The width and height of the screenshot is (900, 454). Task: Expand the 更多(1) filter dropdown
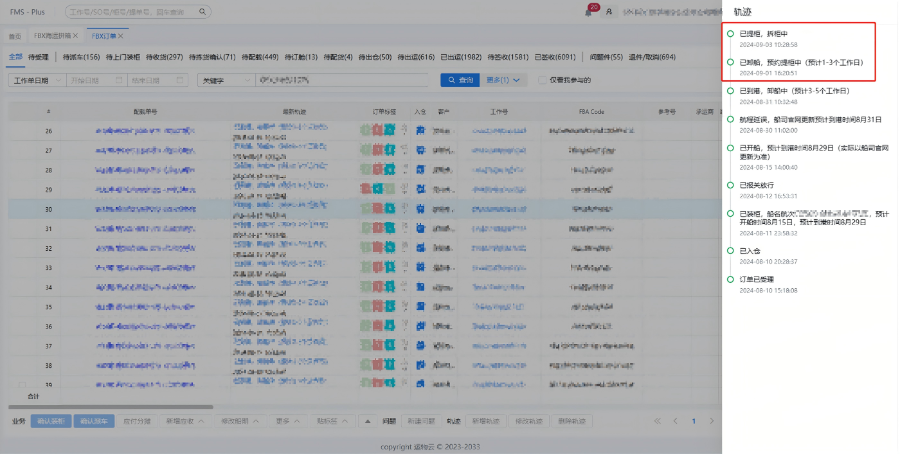click(506, 80)
